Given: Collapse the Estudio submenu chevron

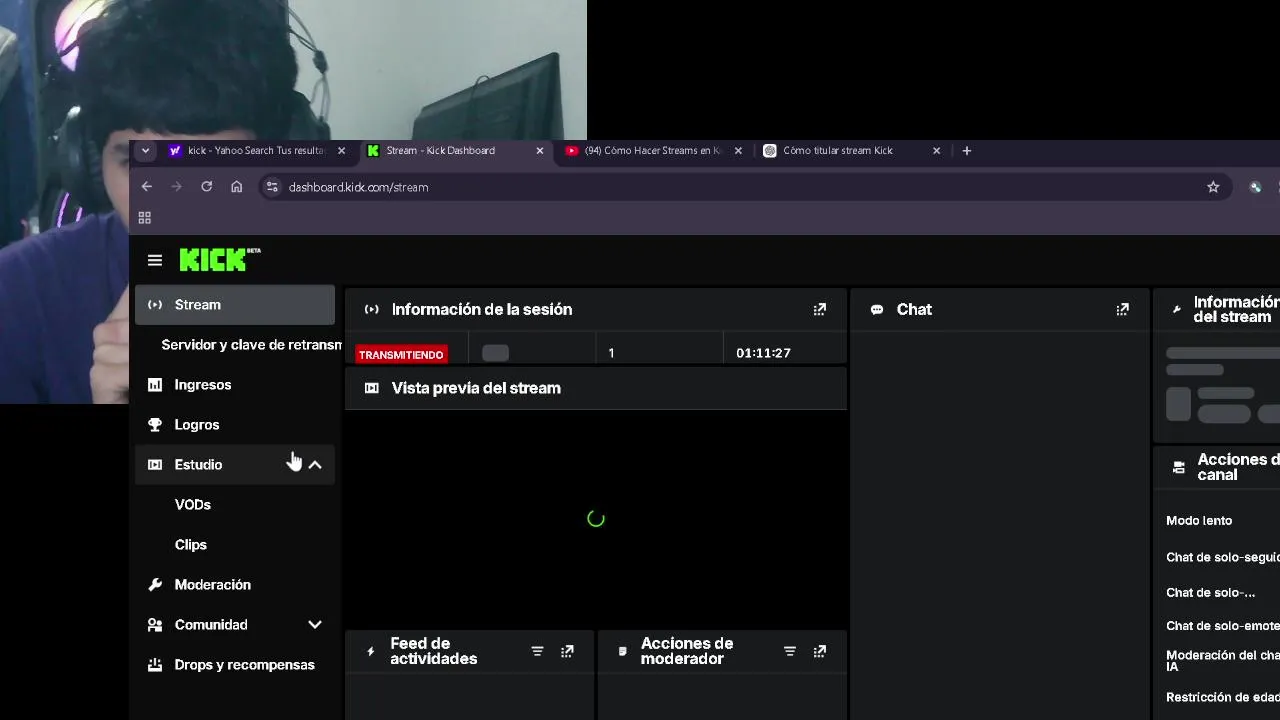Looking at the screenshot, I should (315, 465).
